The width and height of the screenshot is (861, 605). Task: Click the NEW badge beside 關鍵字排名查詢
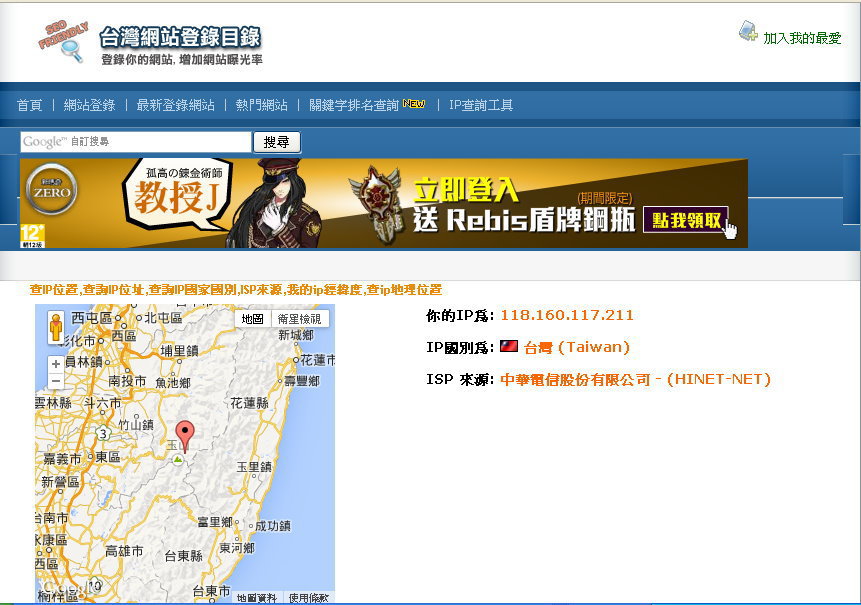(x=413, y=103)
